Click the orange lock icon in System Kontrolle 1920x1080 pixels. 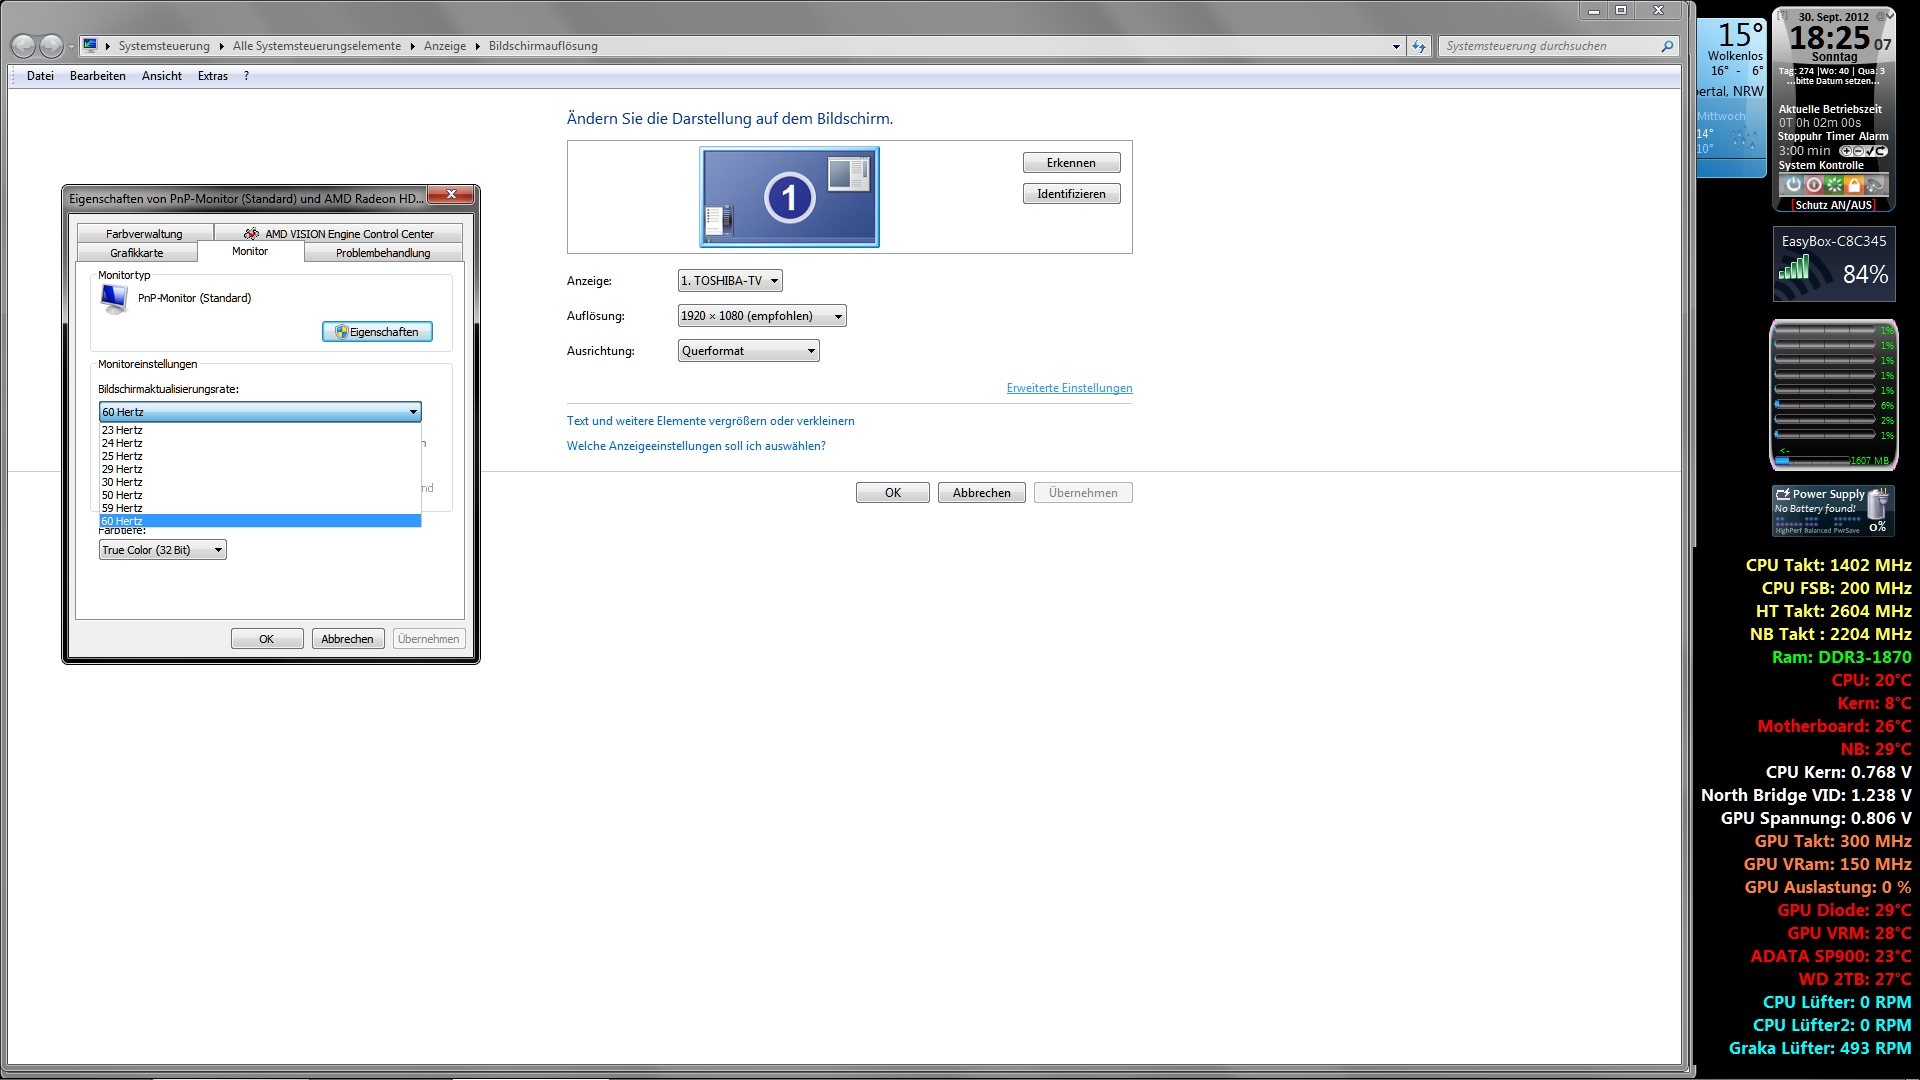click(x=1854, y=185)
